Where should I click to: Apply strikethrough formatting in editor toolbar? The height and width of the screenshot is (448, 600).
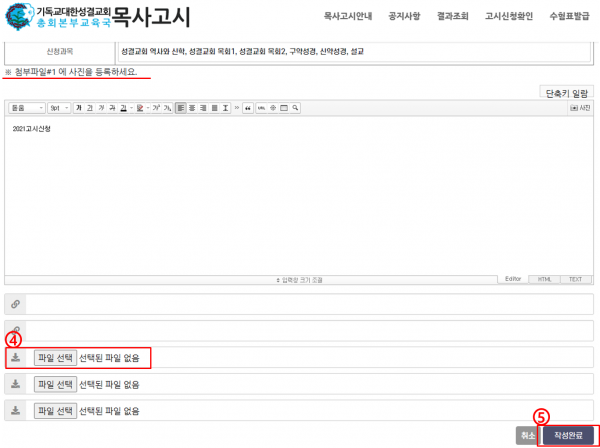click(x=112, y=108)
